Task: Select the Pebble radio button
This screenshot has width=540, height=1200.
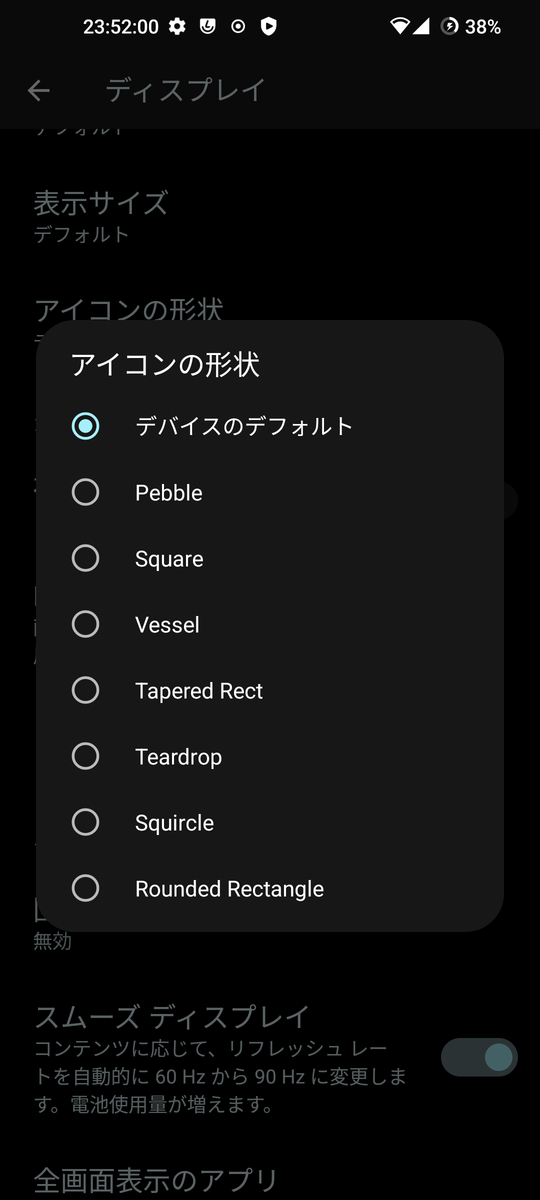Action: [86, 492]
